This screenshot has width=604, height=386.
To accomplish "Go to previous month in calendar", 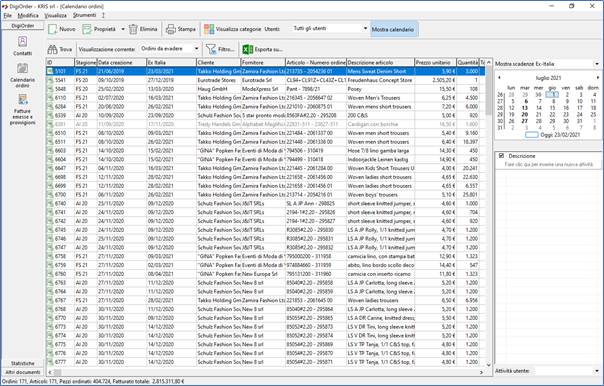I will coord(499,78).
